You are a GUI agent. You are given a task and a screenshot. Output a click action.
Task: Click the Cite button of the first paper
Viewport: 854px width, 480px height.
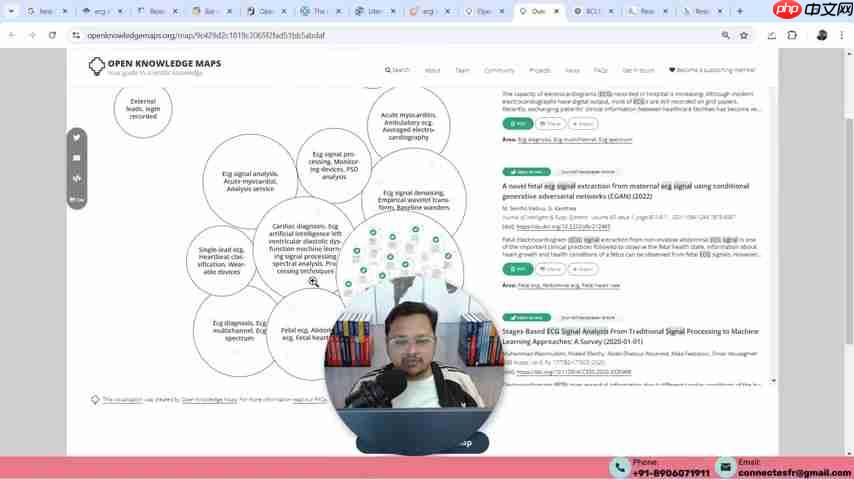click(550, 124)
